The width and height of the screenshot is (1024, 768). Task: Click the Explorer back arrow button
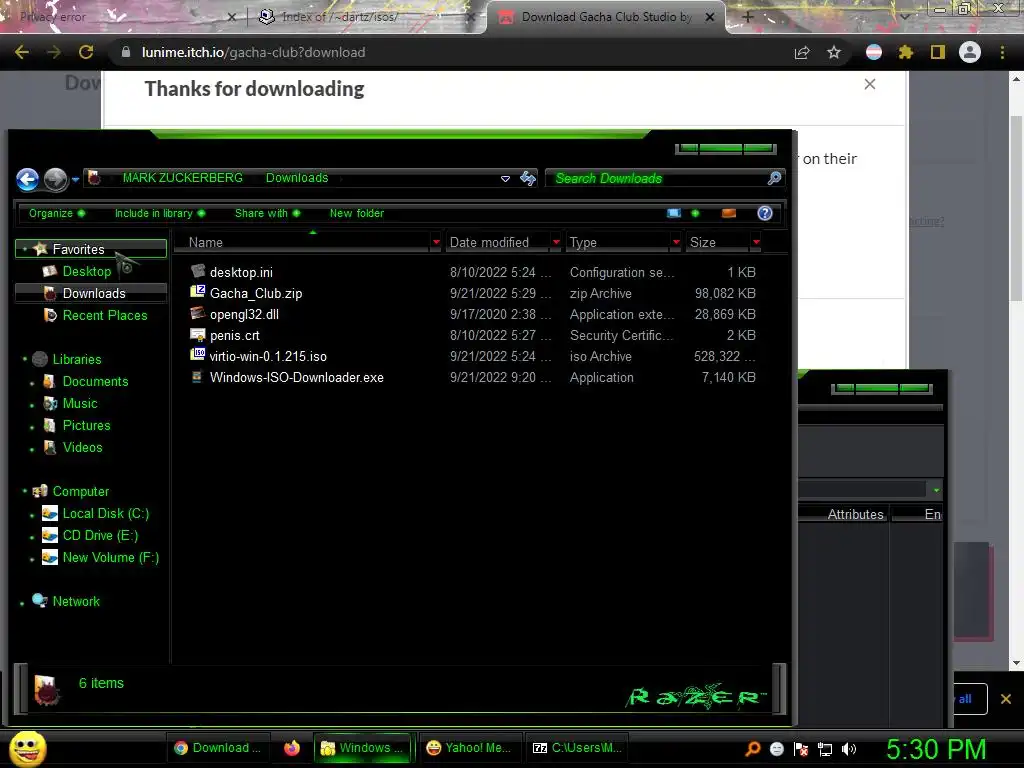(x=27, y=179)
